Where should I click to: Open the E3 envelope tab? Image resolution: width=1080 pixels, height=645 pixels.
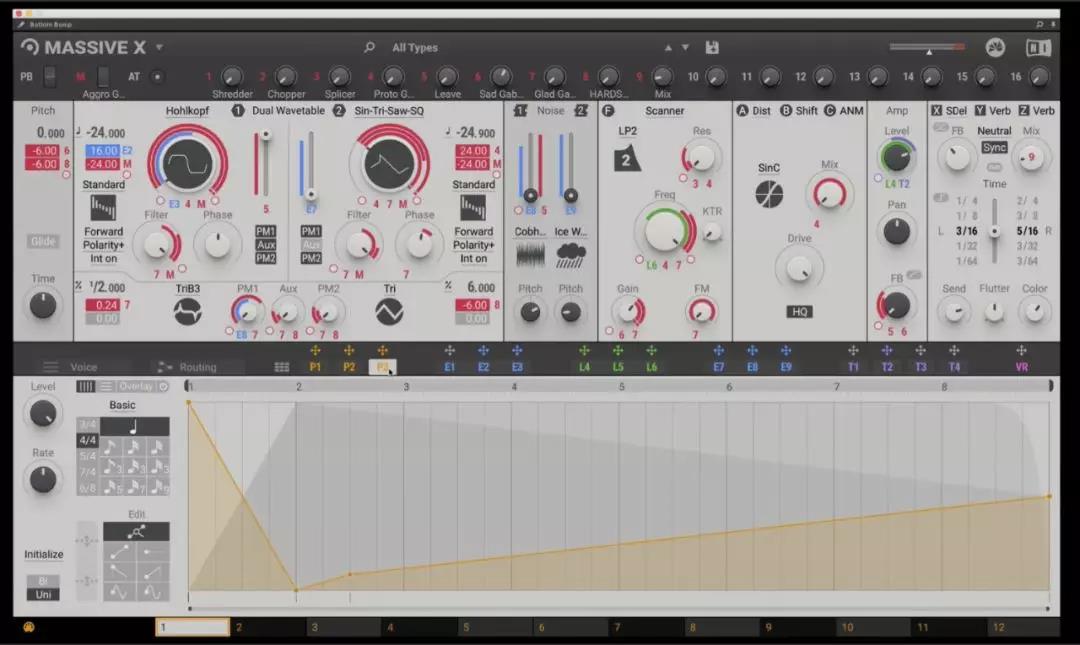tap(517, 367)
